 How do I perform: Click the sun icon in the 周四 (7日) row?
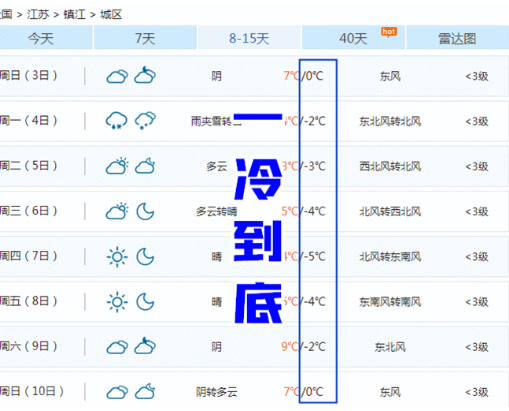[117, 257]
